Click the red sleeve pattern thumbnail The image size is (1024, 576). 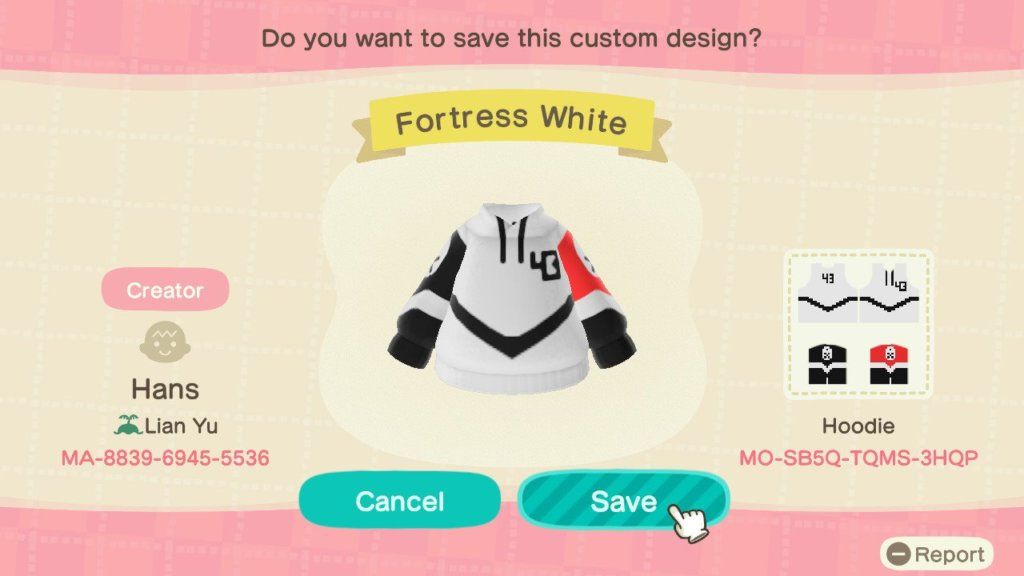point(889,364)
